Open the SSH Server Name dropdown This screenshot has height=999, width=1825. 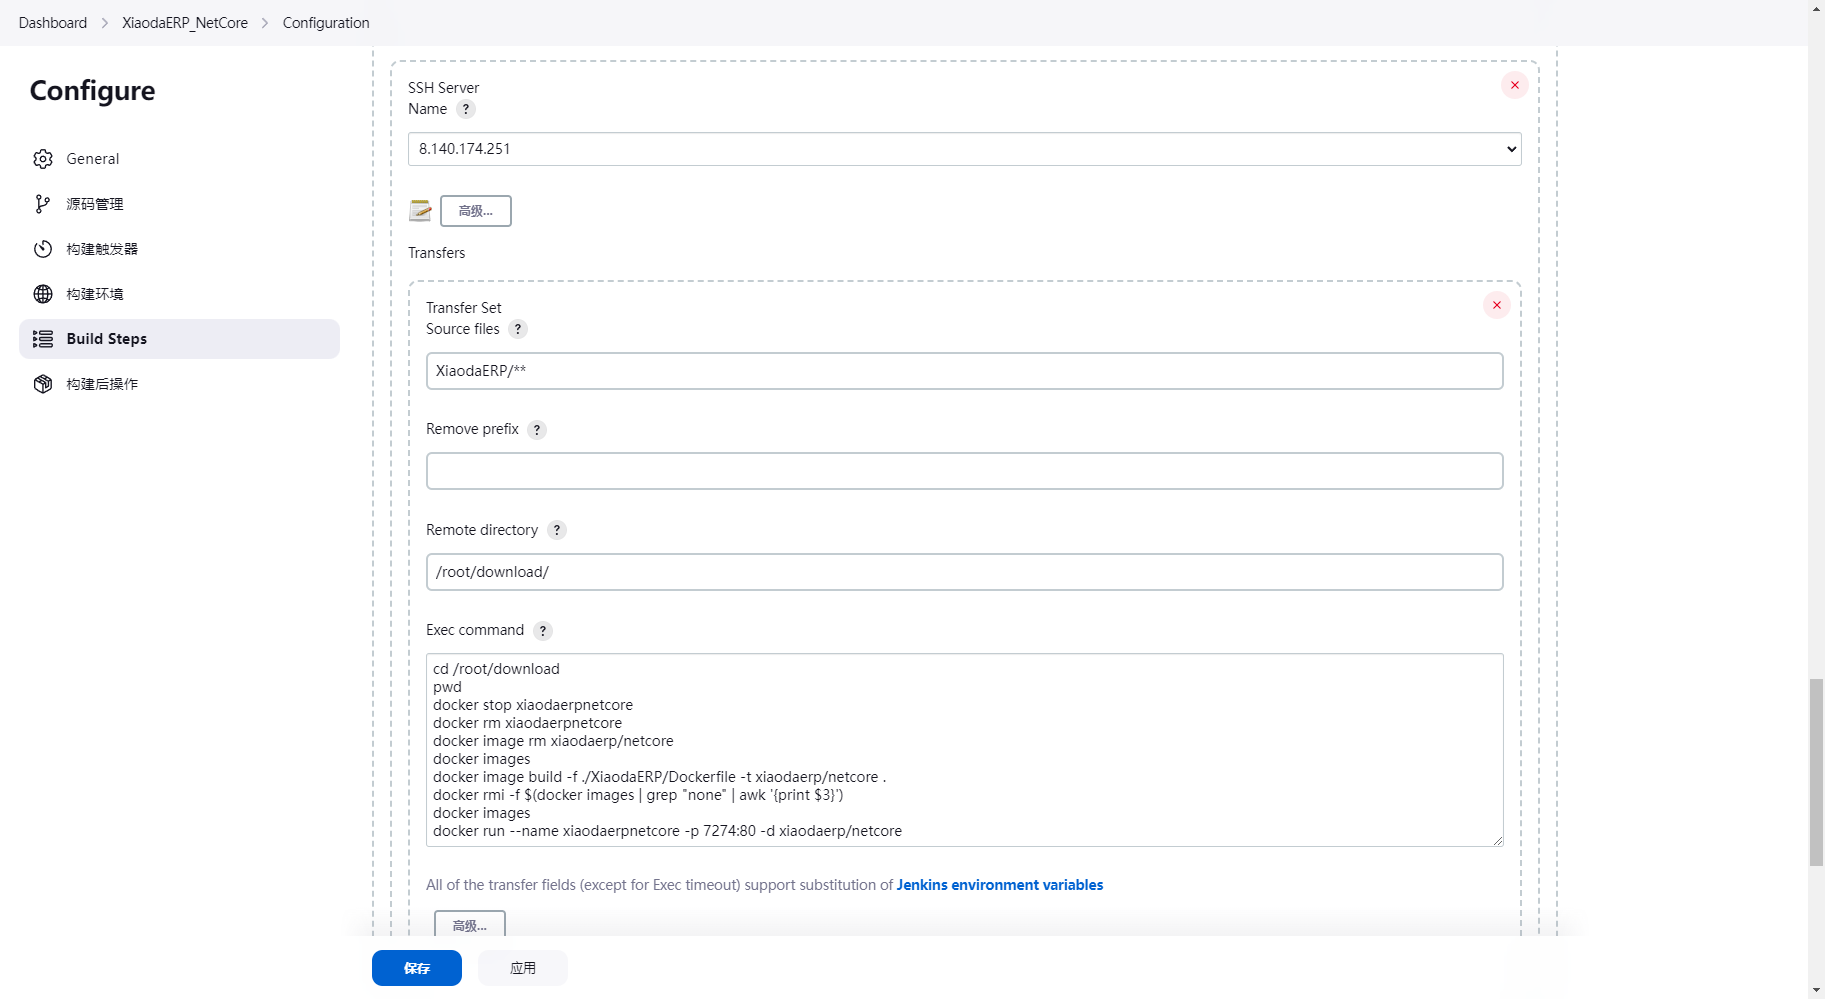(x=964, y=149)
